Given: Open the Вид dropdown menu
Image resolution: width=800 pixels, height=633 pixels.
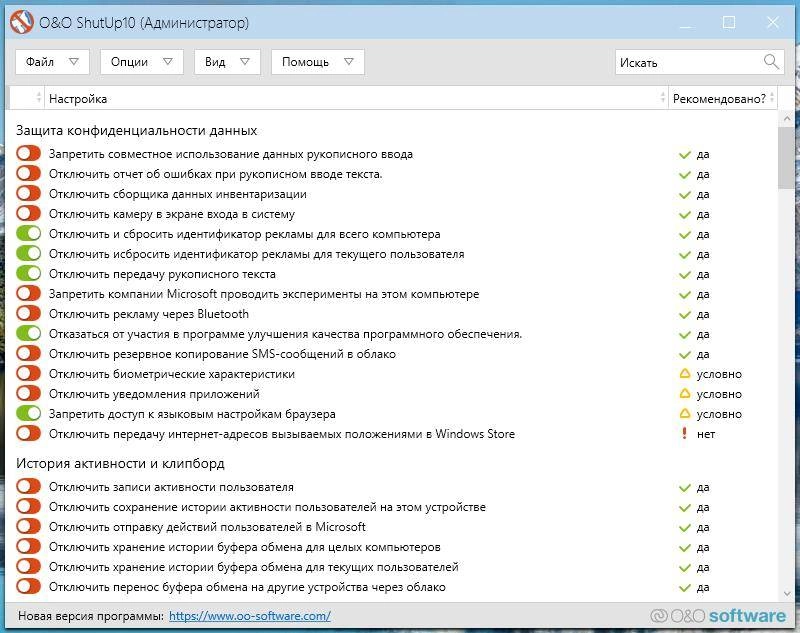Looking at the screenshot, I should pyautogui.click(x=227, y=62).
